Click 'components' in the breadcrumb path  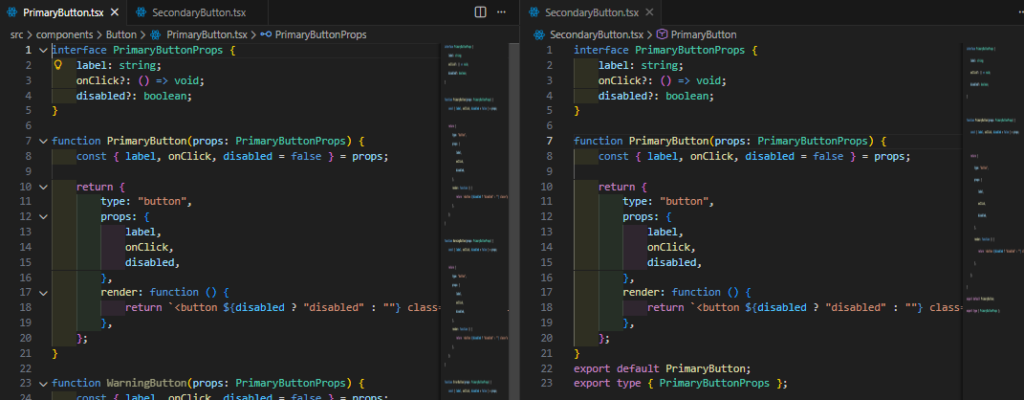pos(64,34)
